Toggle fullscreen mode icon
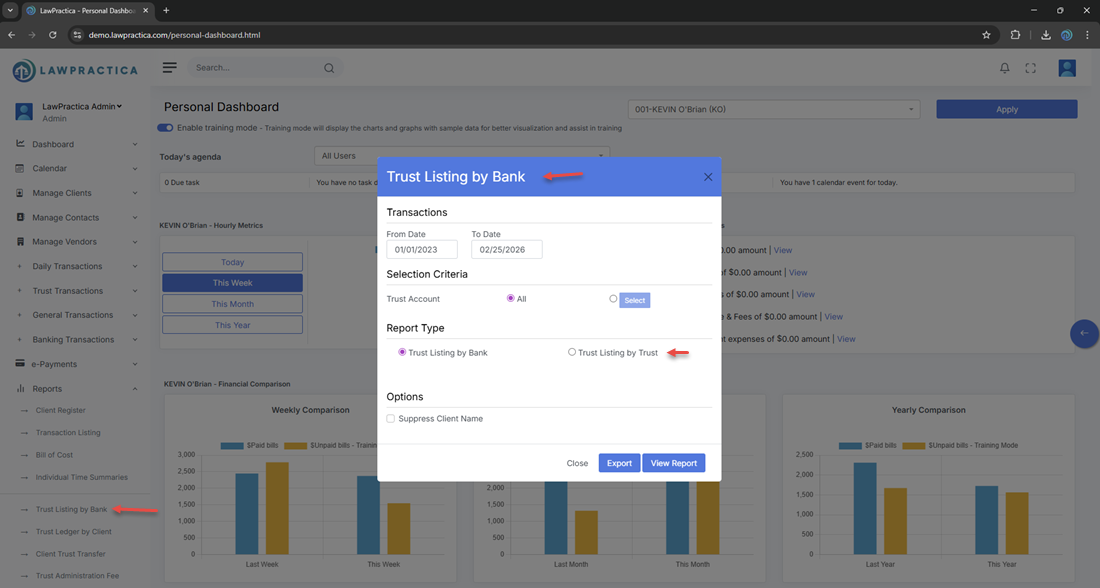 [1030, 68]
